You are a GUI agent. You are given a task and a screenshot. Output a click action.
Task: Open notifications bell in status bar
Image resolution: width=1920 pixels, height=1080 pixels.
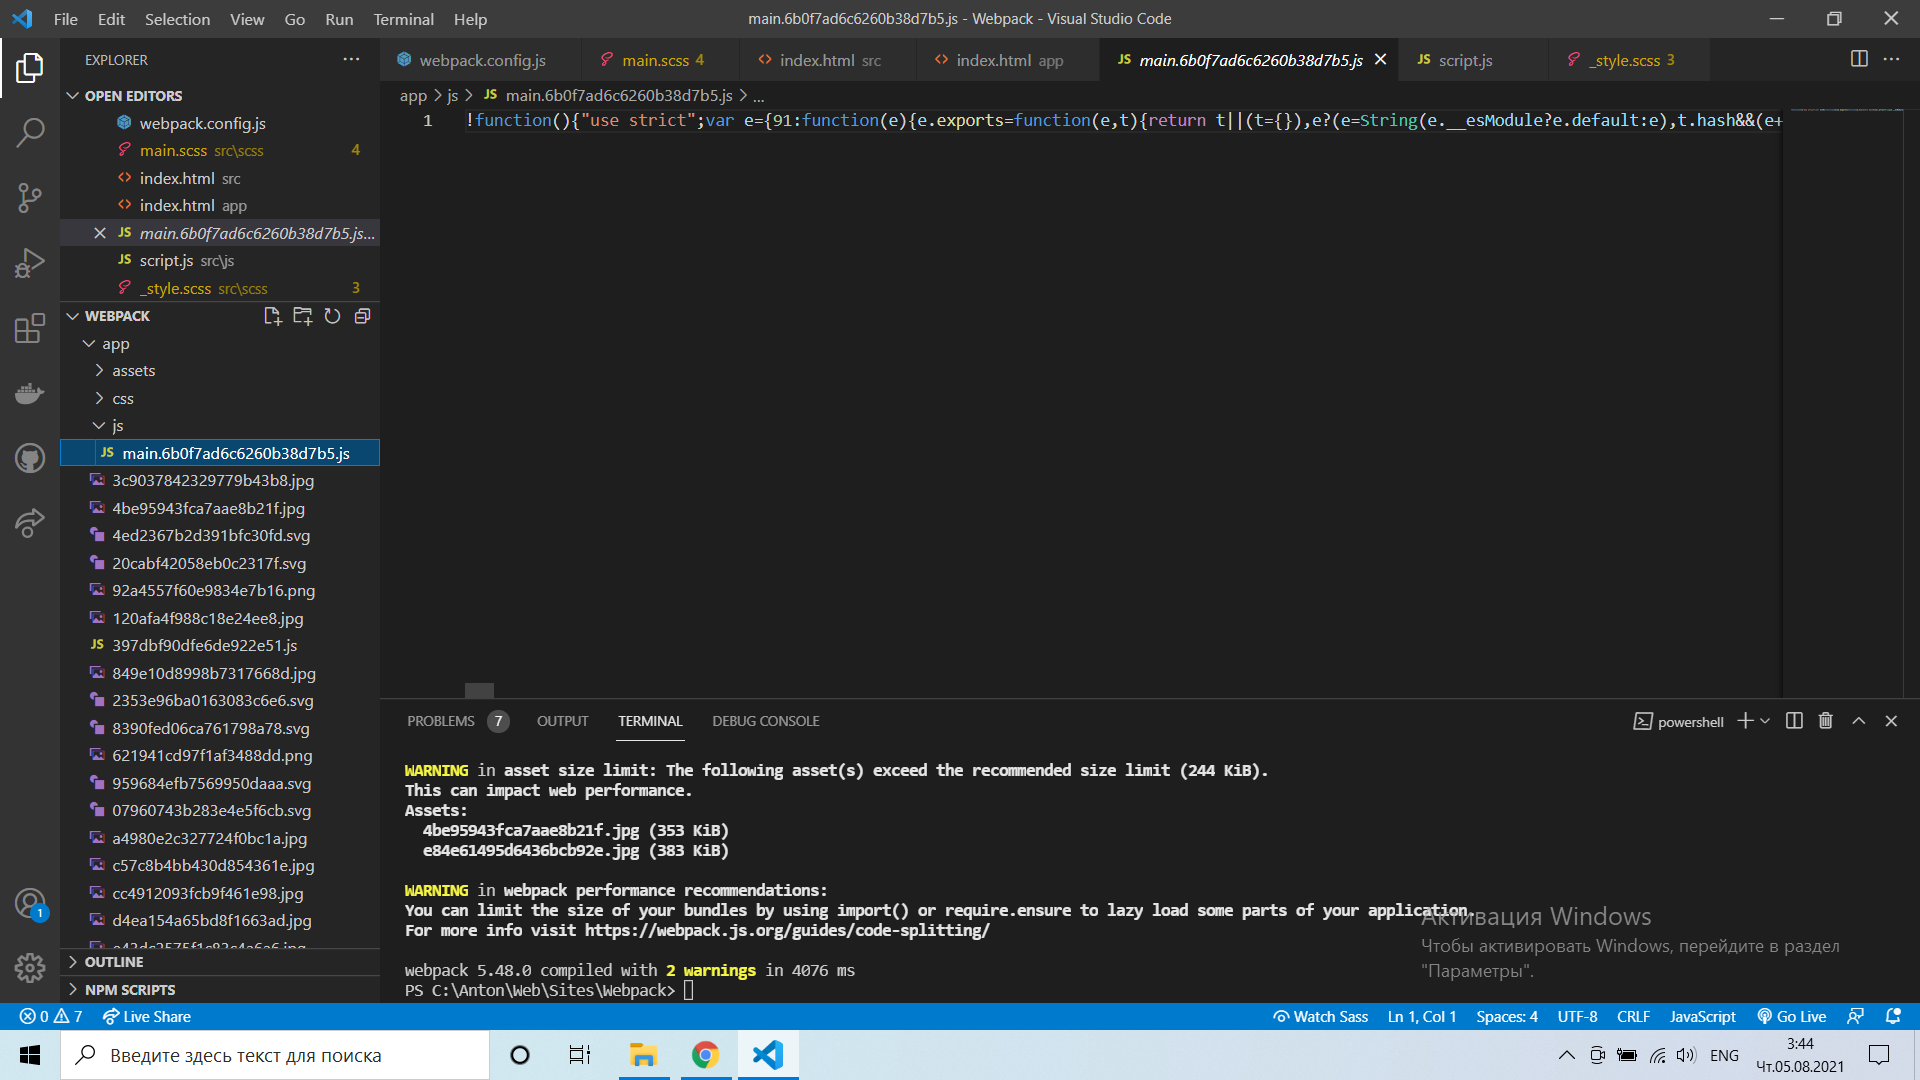[x=1893, y=1016]
